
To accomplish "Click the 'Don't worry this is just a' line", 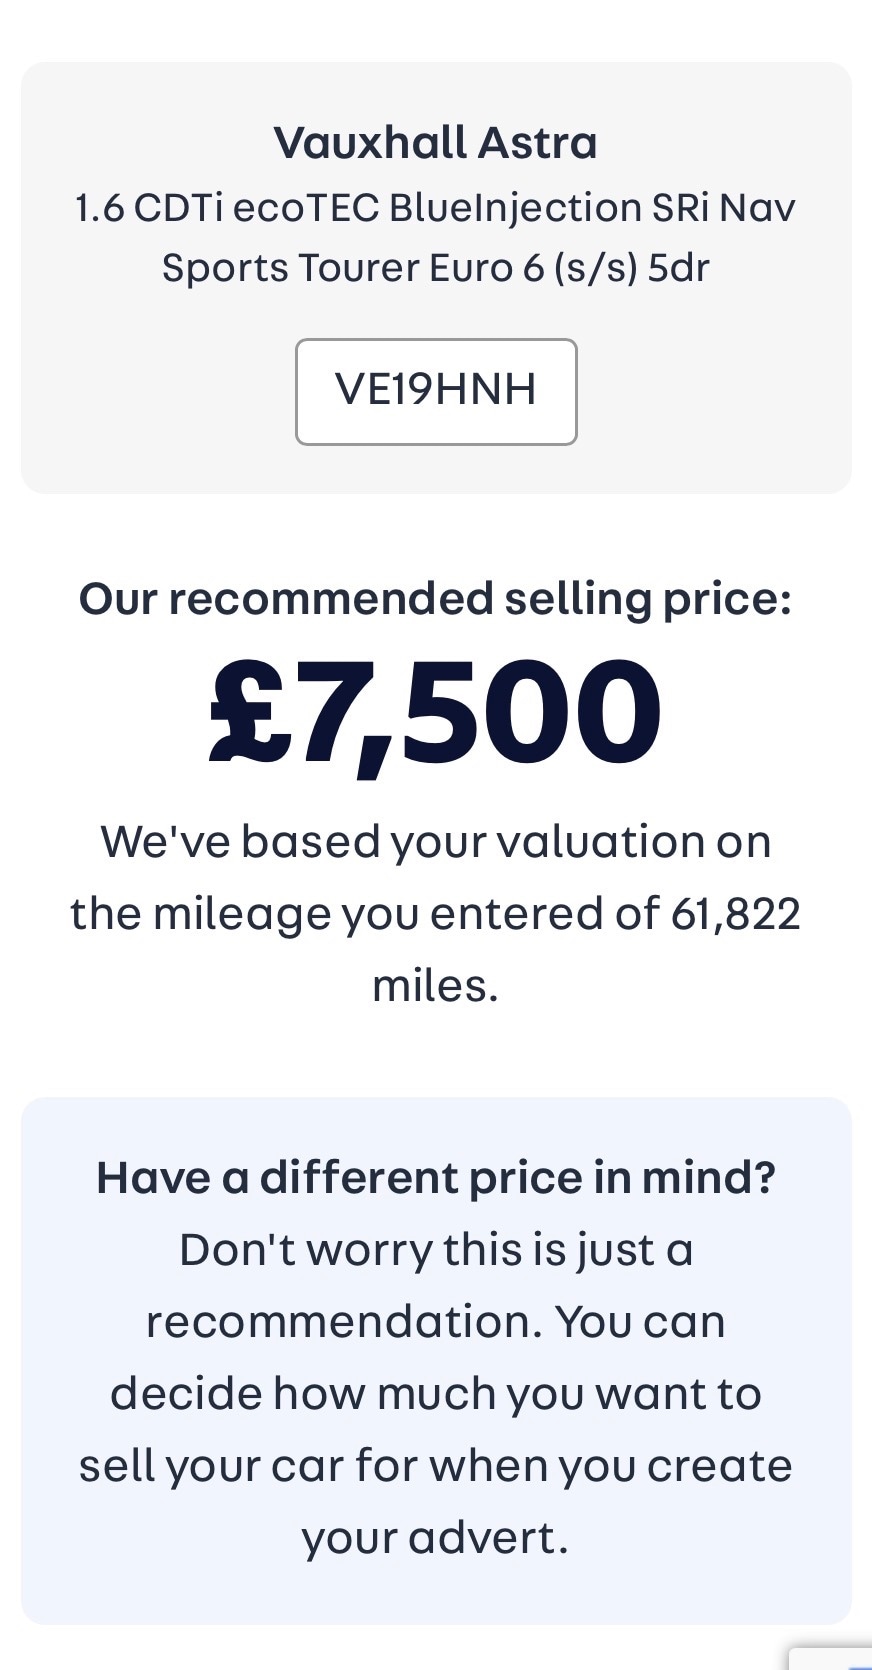I will 435,1250.
